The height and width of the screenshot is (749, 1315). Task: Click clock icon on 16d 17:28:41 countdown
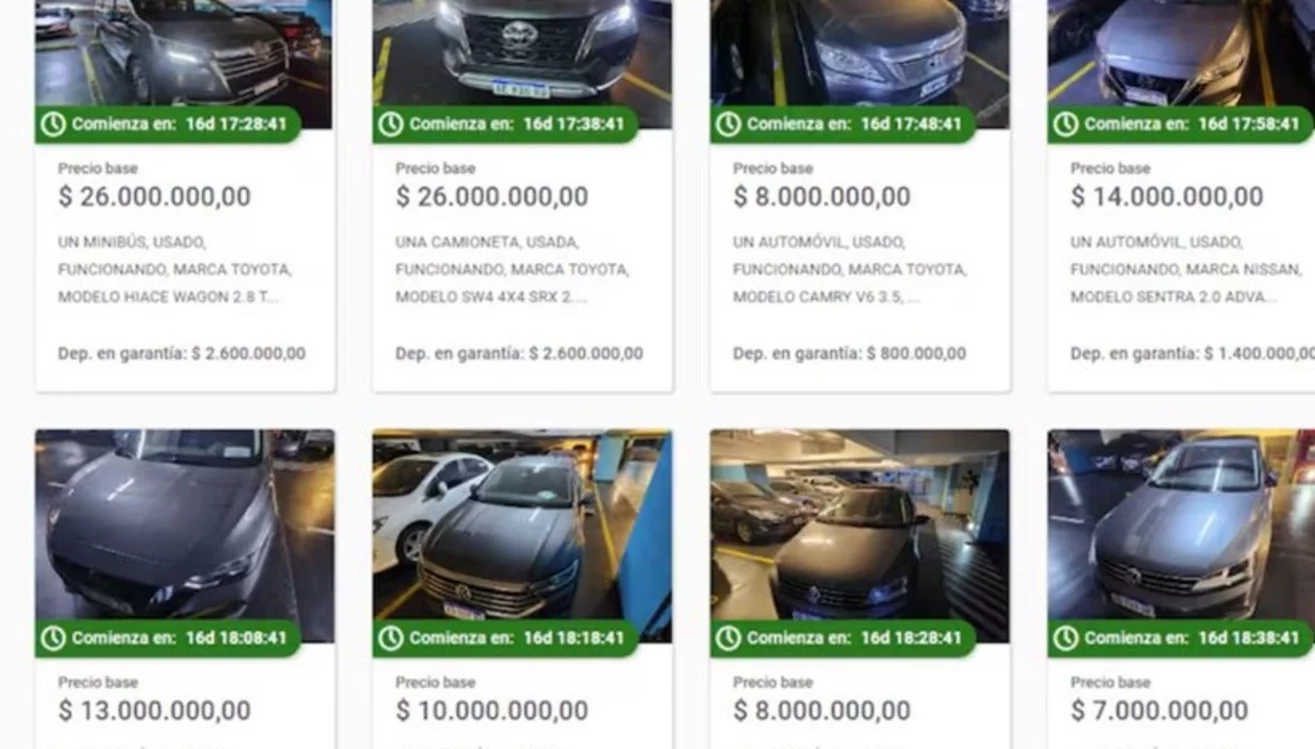point(53,125)
